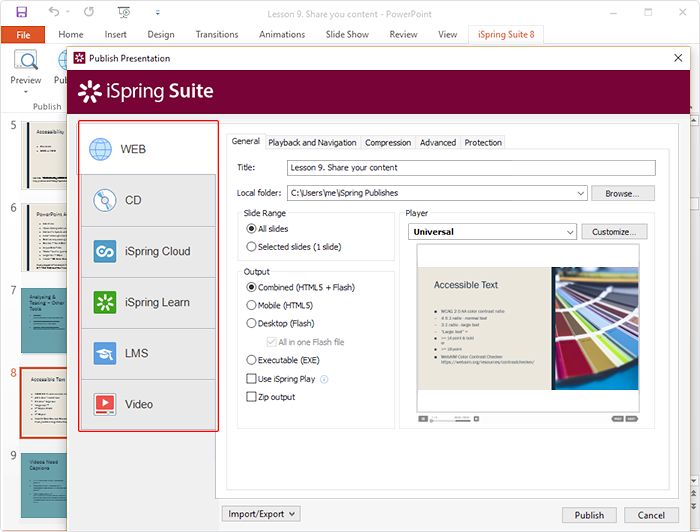Pick the iSpring Learn green icon
Viewport: 700px width, 532px height.
tap(105, 302)
